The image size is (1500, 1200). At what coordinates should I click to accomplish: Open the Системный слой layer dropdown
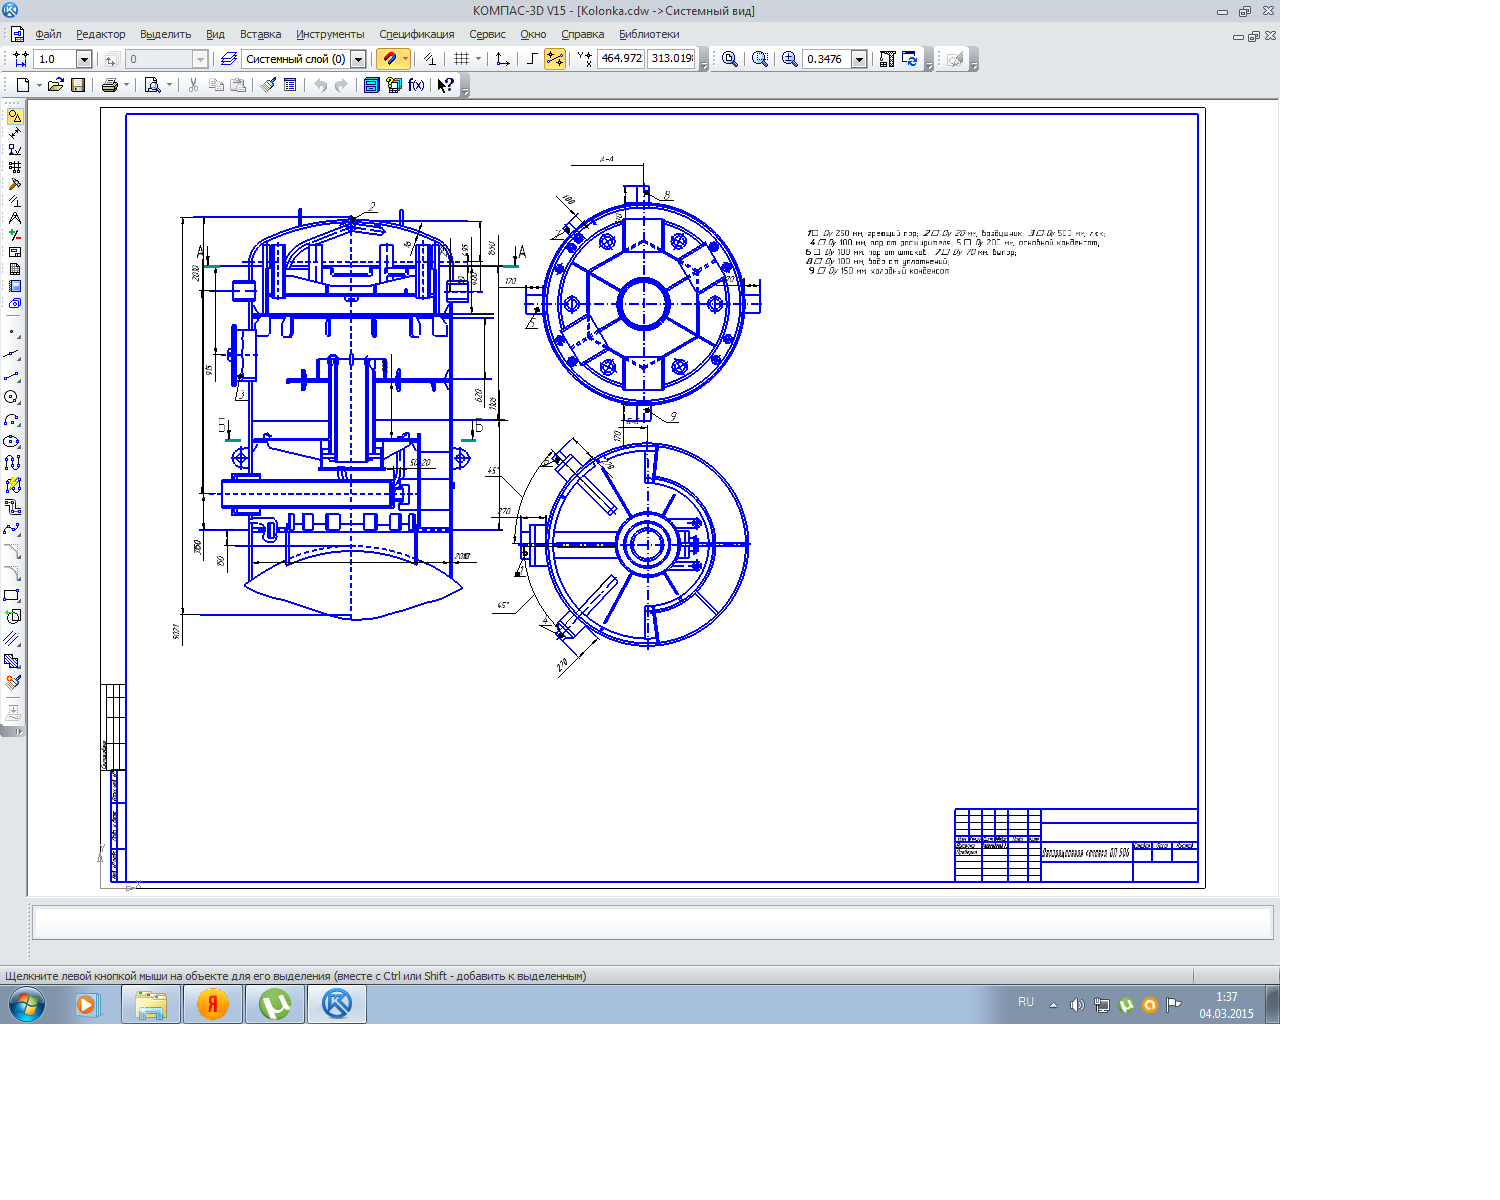coord(358,59)
